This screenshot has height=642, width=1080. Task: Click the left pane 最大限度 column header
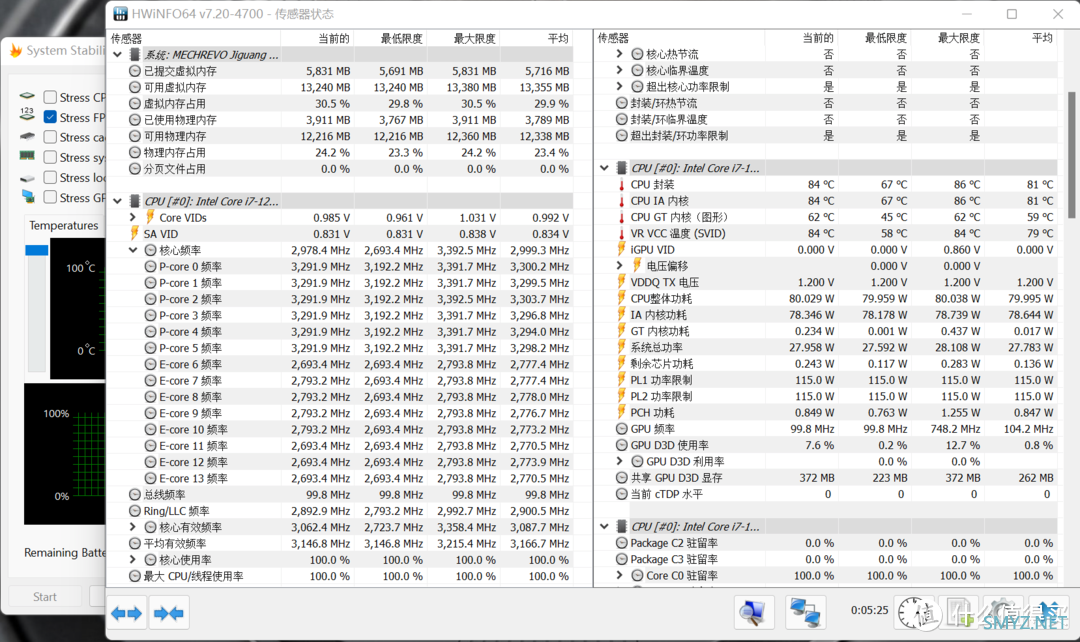coord(475,39)
